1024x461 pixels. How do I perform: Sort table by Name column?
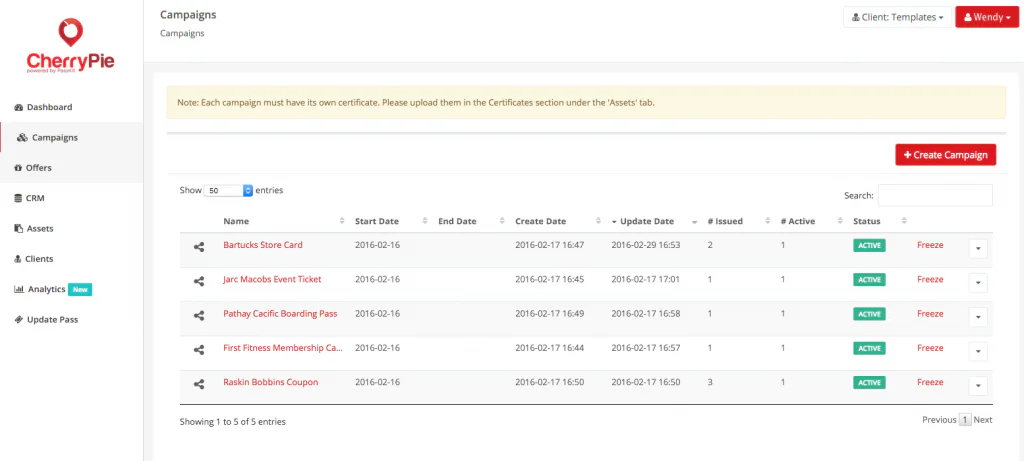(x=284, y=221)
